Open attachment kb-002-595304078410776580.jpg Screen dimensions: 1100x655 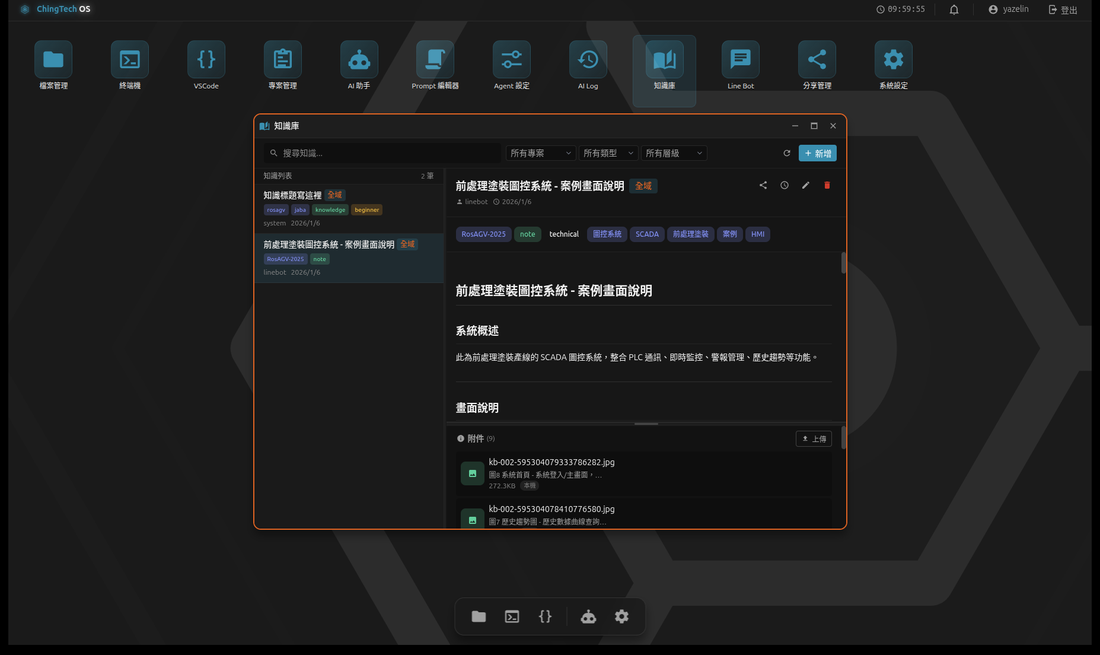(x=643, y=514)
